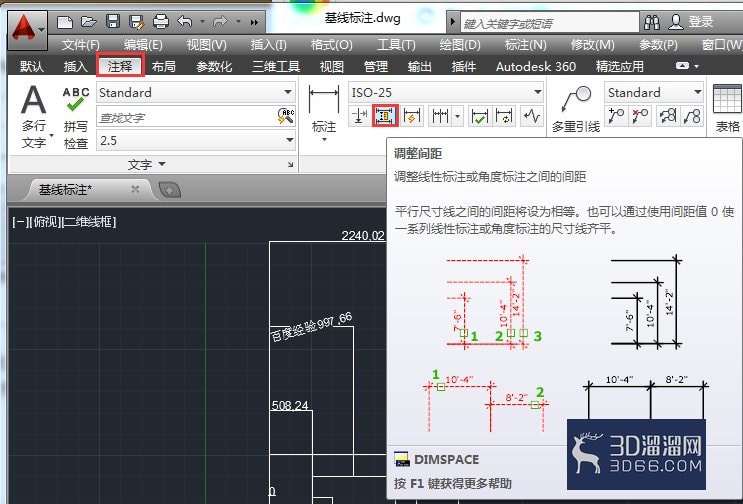Open the AutoCAD application menu button
The width and height of the screenshot is (743, 504).
pyautogui.click(x=27, y=29)
